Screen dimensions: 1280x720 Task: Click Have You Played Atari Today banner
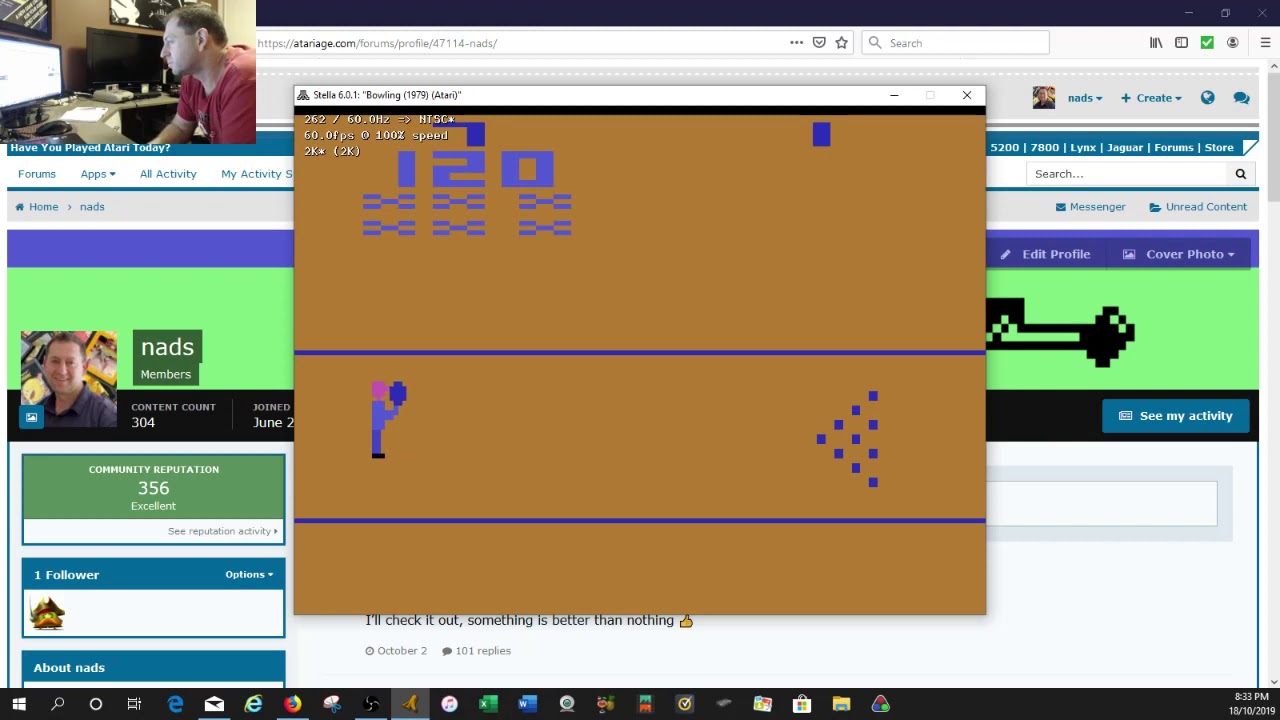[90, 148]
